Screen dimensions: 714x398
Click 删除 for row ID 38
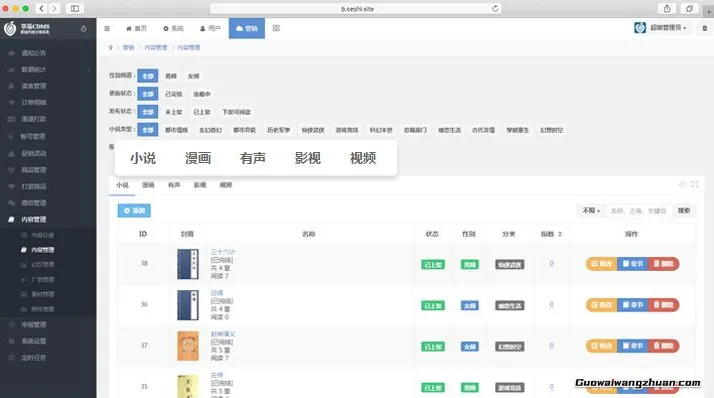click(x=664, y=264)
